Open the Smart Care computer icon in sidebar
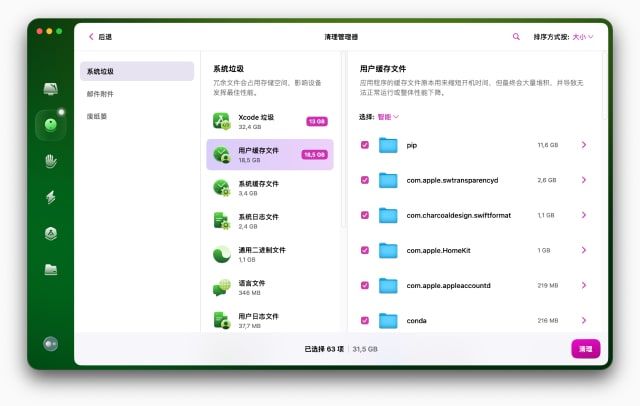 51,89
